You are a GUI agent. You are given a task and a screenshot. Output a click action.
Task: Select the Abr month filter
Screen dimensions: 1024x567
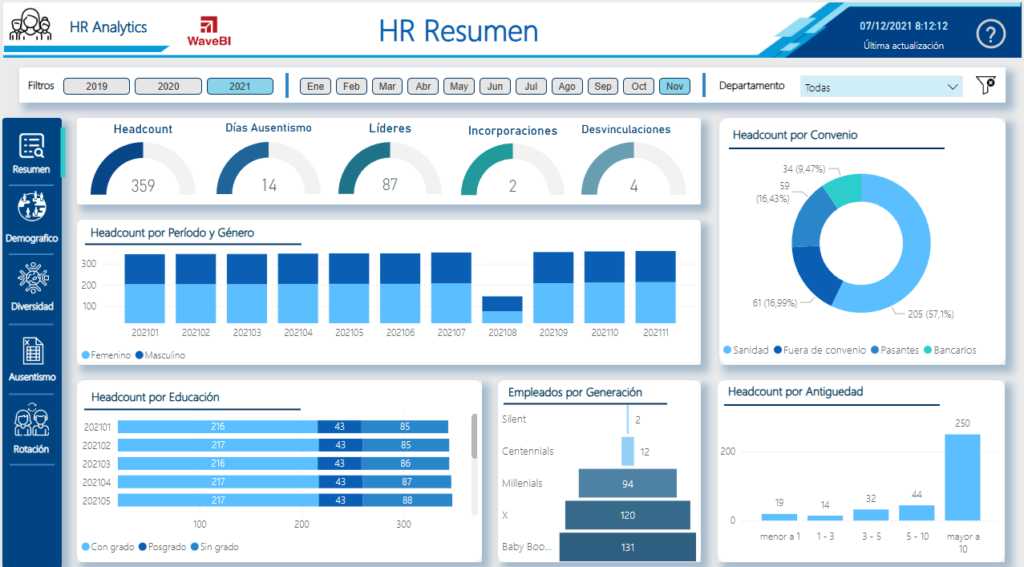(x=423, y=86)
